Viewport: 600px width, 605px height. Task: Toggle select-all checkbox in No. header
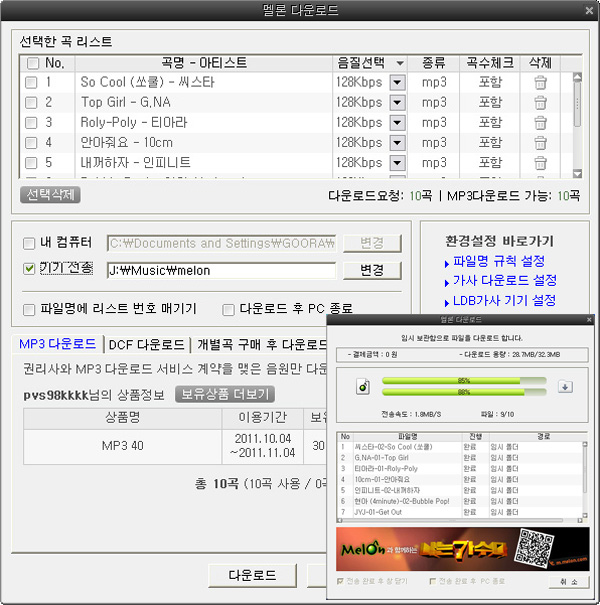pyautogui.click(x=33, y=63)
